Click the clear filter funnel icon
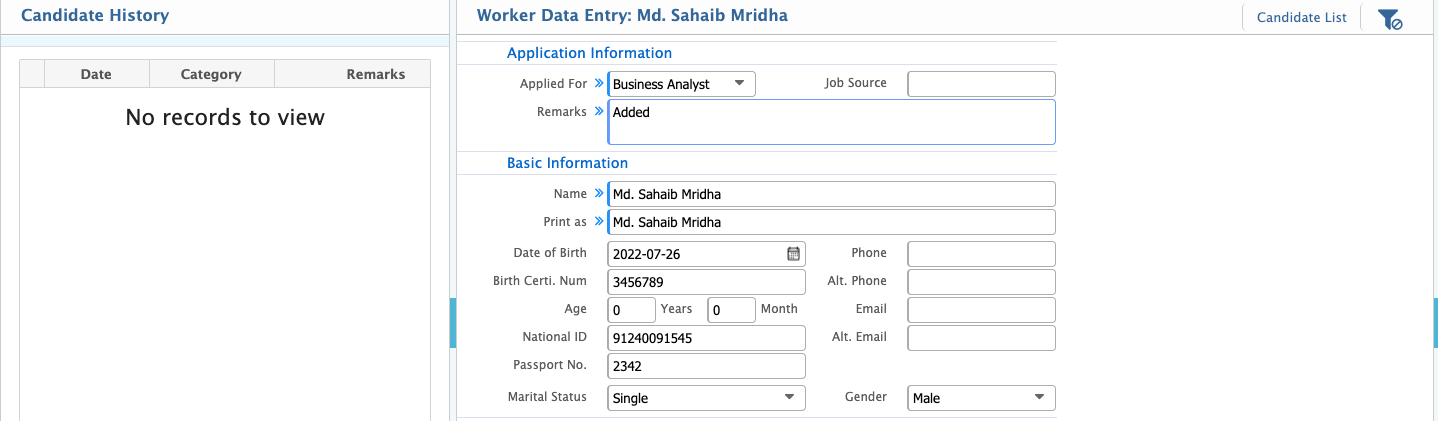This screenshot has width=1438, height=421. (x=1390, y=18)
